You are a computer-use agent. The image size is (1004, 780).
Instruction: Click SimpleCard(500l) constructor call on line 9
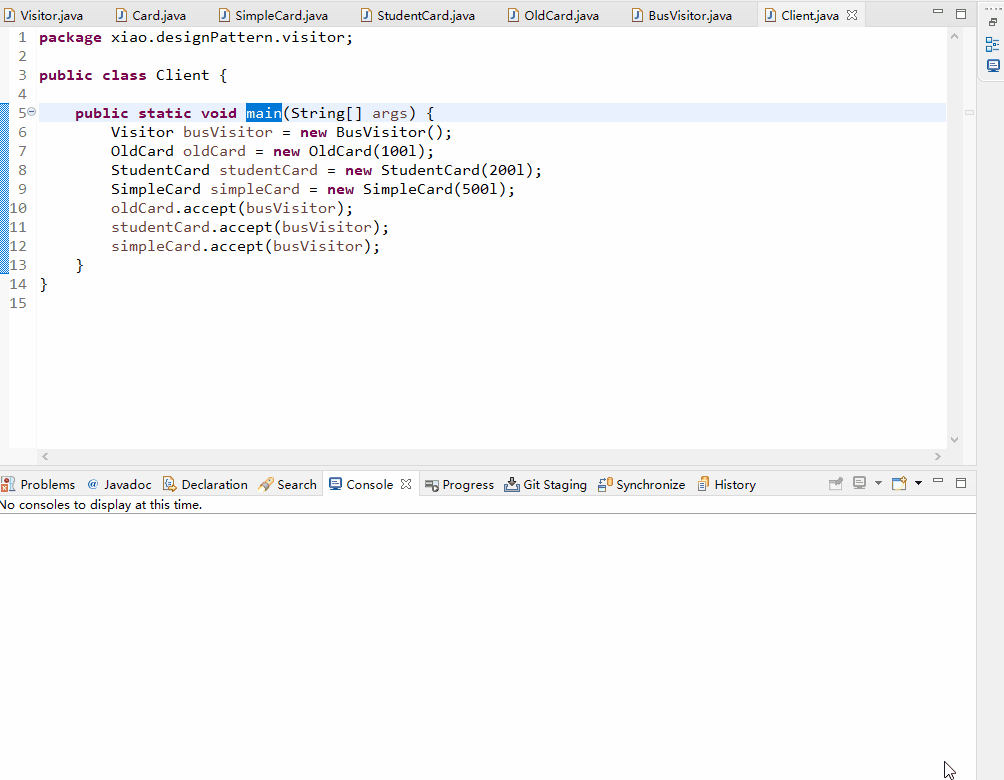(435, 190)
